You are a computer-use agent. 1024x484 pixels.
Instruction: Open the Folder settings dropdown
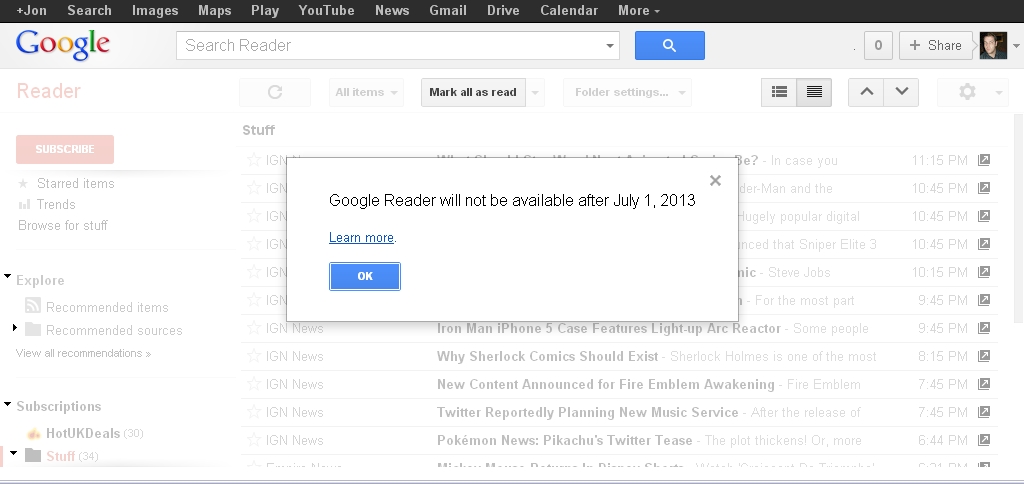point(627,92)
